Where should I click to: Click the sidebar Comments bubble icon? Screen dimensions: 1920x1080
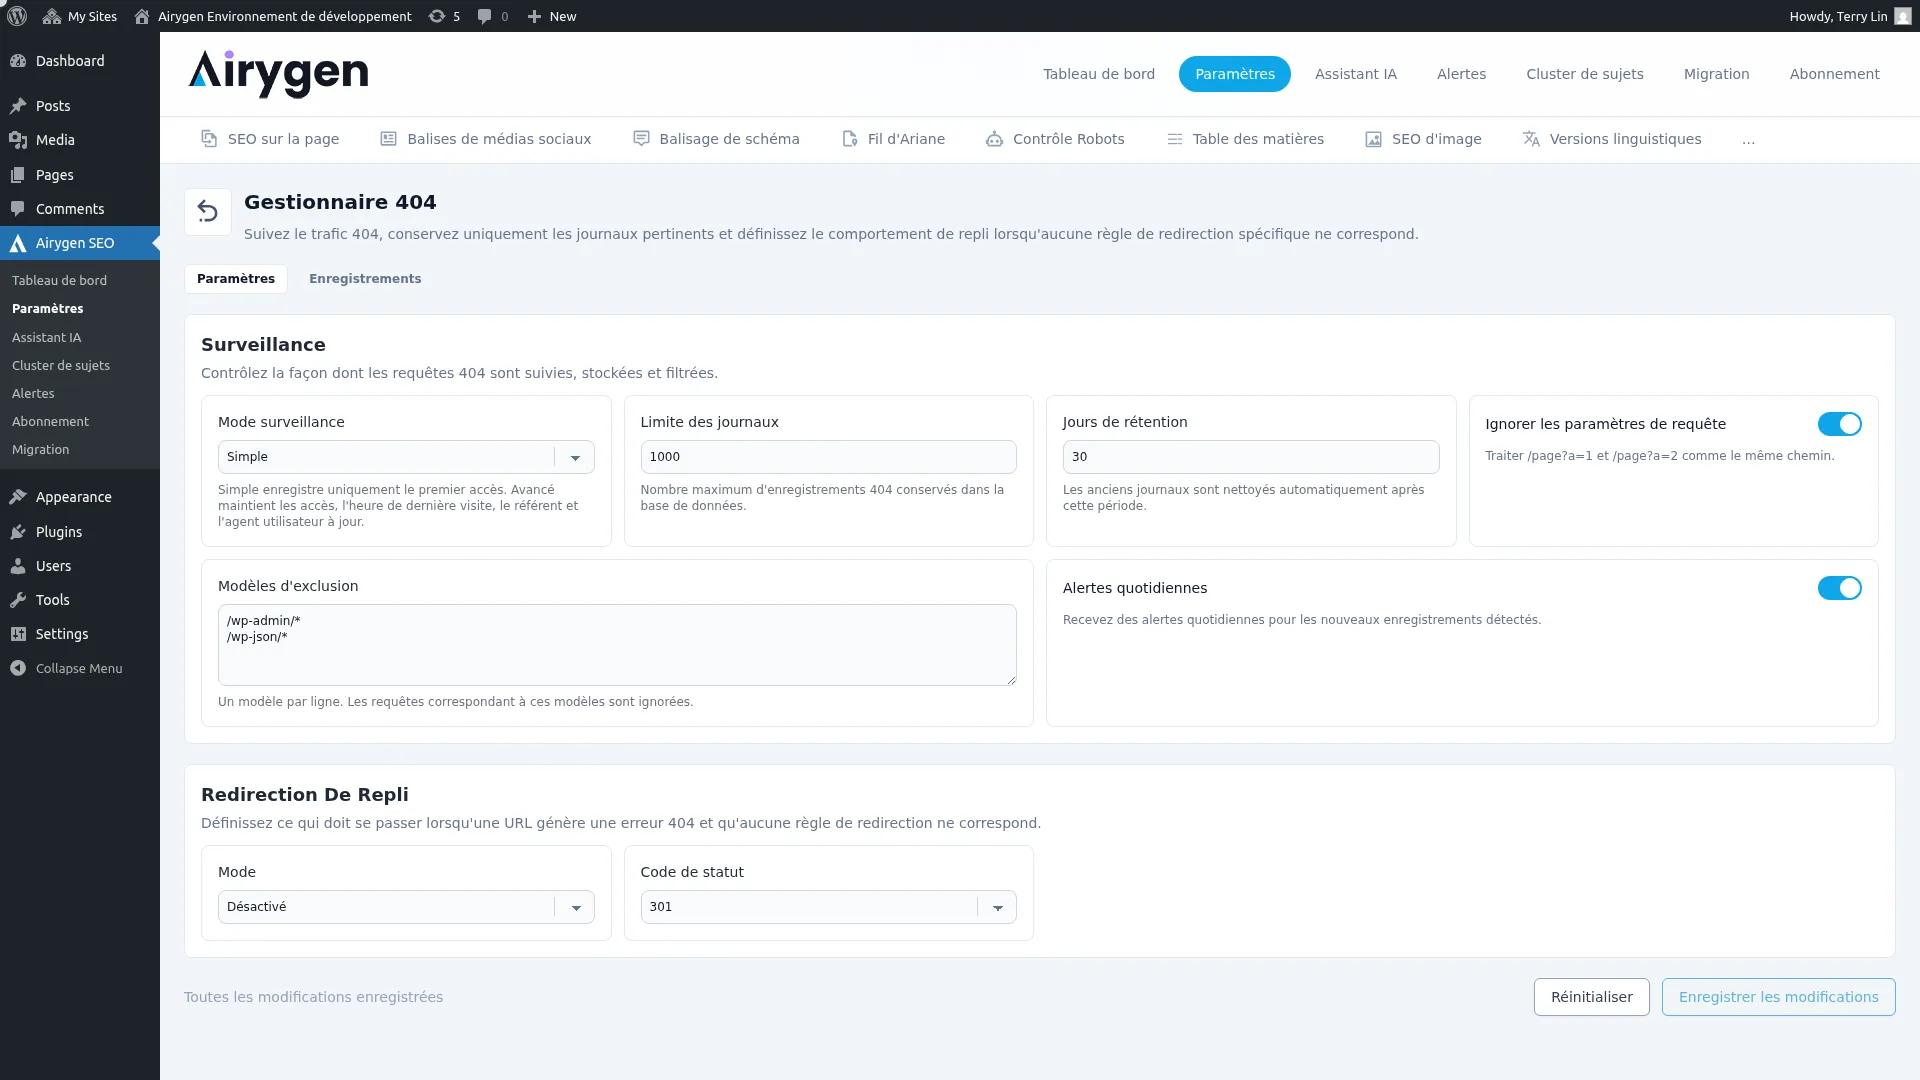coord(18,209)
